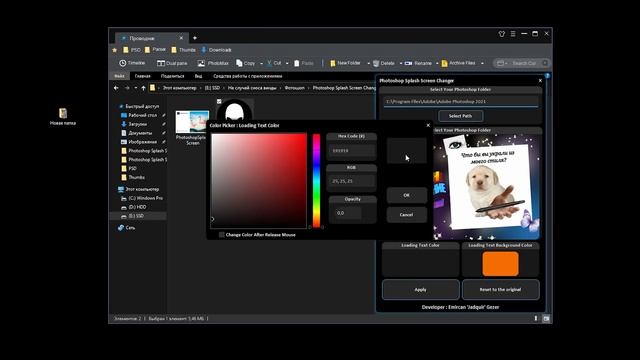Go forward with the right arrow
This screenshot has width=640, height=360.
(x=127, y=88)
